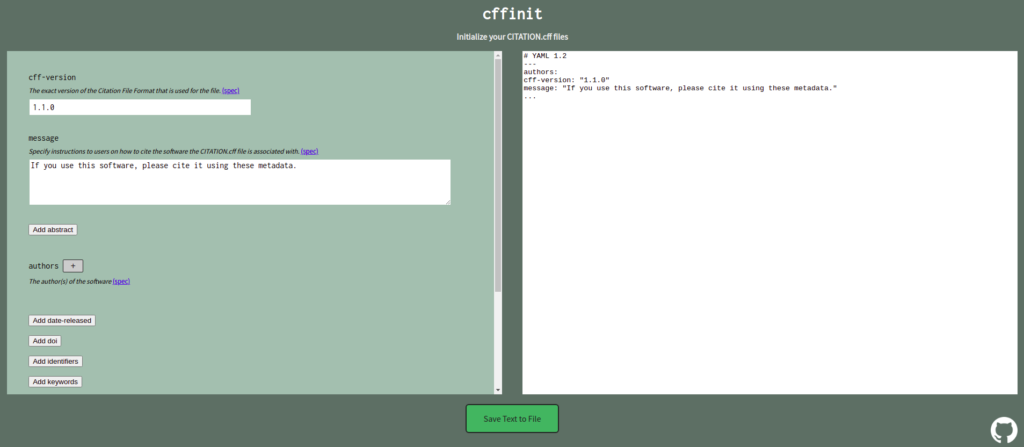Image resolution: width=1024 pixels, height=447 pixels.
Task: Click the cffinit page title
Action: click(512, 14)
